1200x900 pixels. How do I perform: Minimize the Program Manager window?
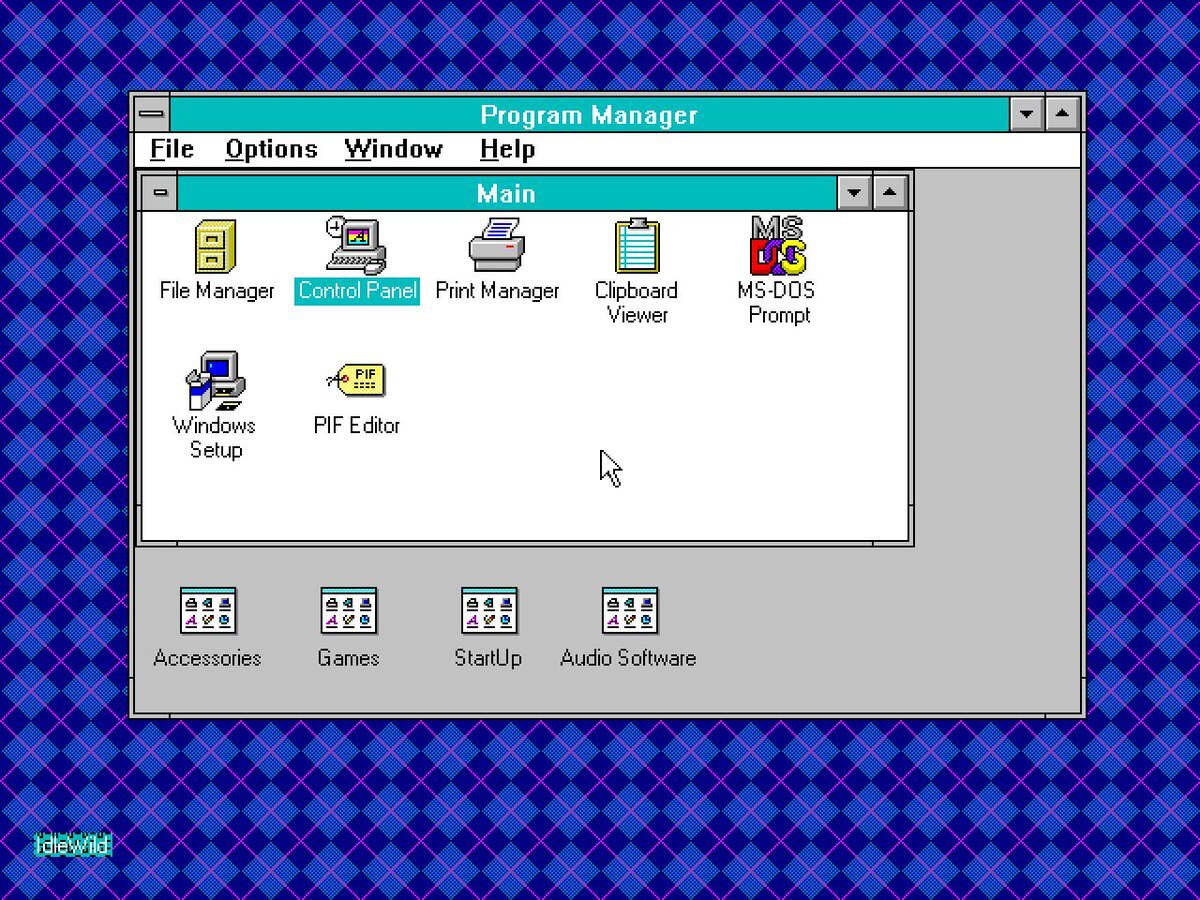(1026, 114)
